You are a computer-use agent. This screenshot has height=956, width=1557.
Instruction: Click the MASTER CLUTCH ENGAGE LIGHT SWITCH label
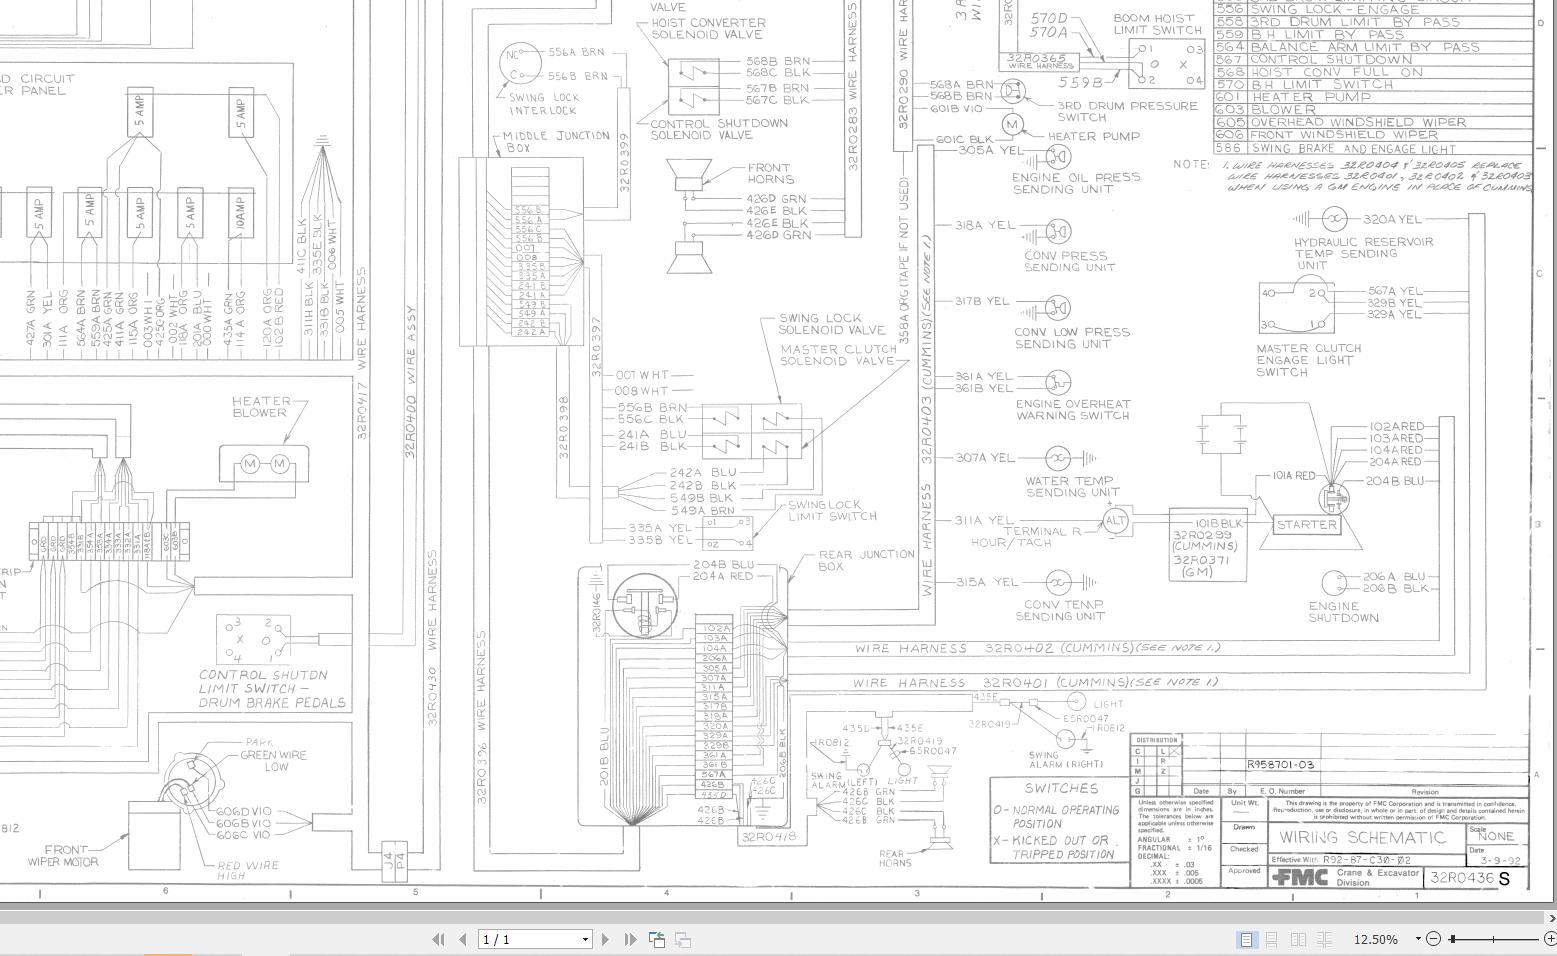[1309, 360]
